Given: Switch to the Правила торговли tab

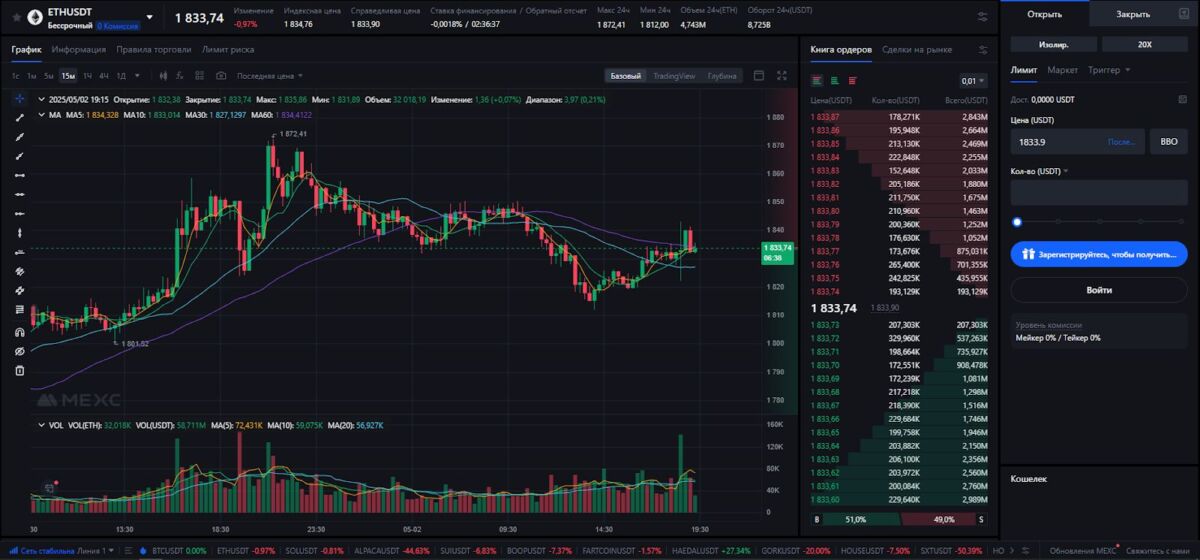Looking at the screenshot, I should (x=153, y=49).
